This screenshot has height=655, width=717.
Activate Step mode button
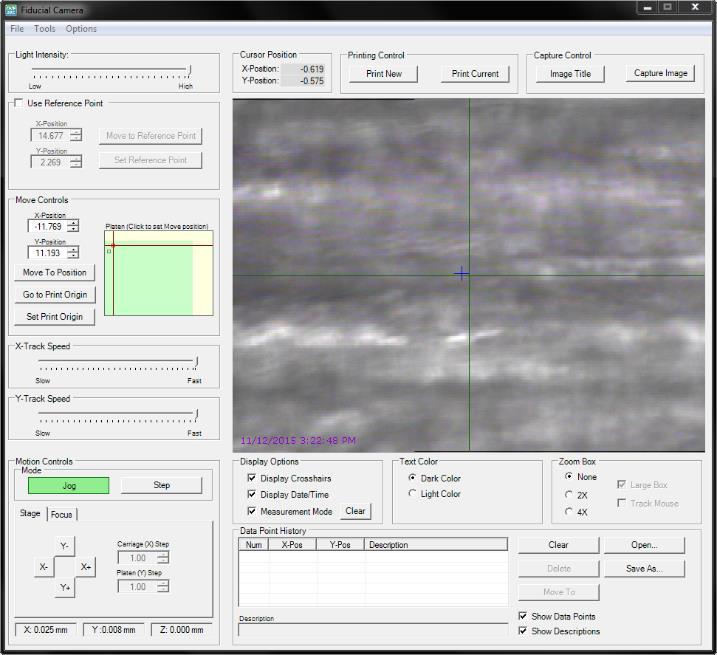pos(161,485)
